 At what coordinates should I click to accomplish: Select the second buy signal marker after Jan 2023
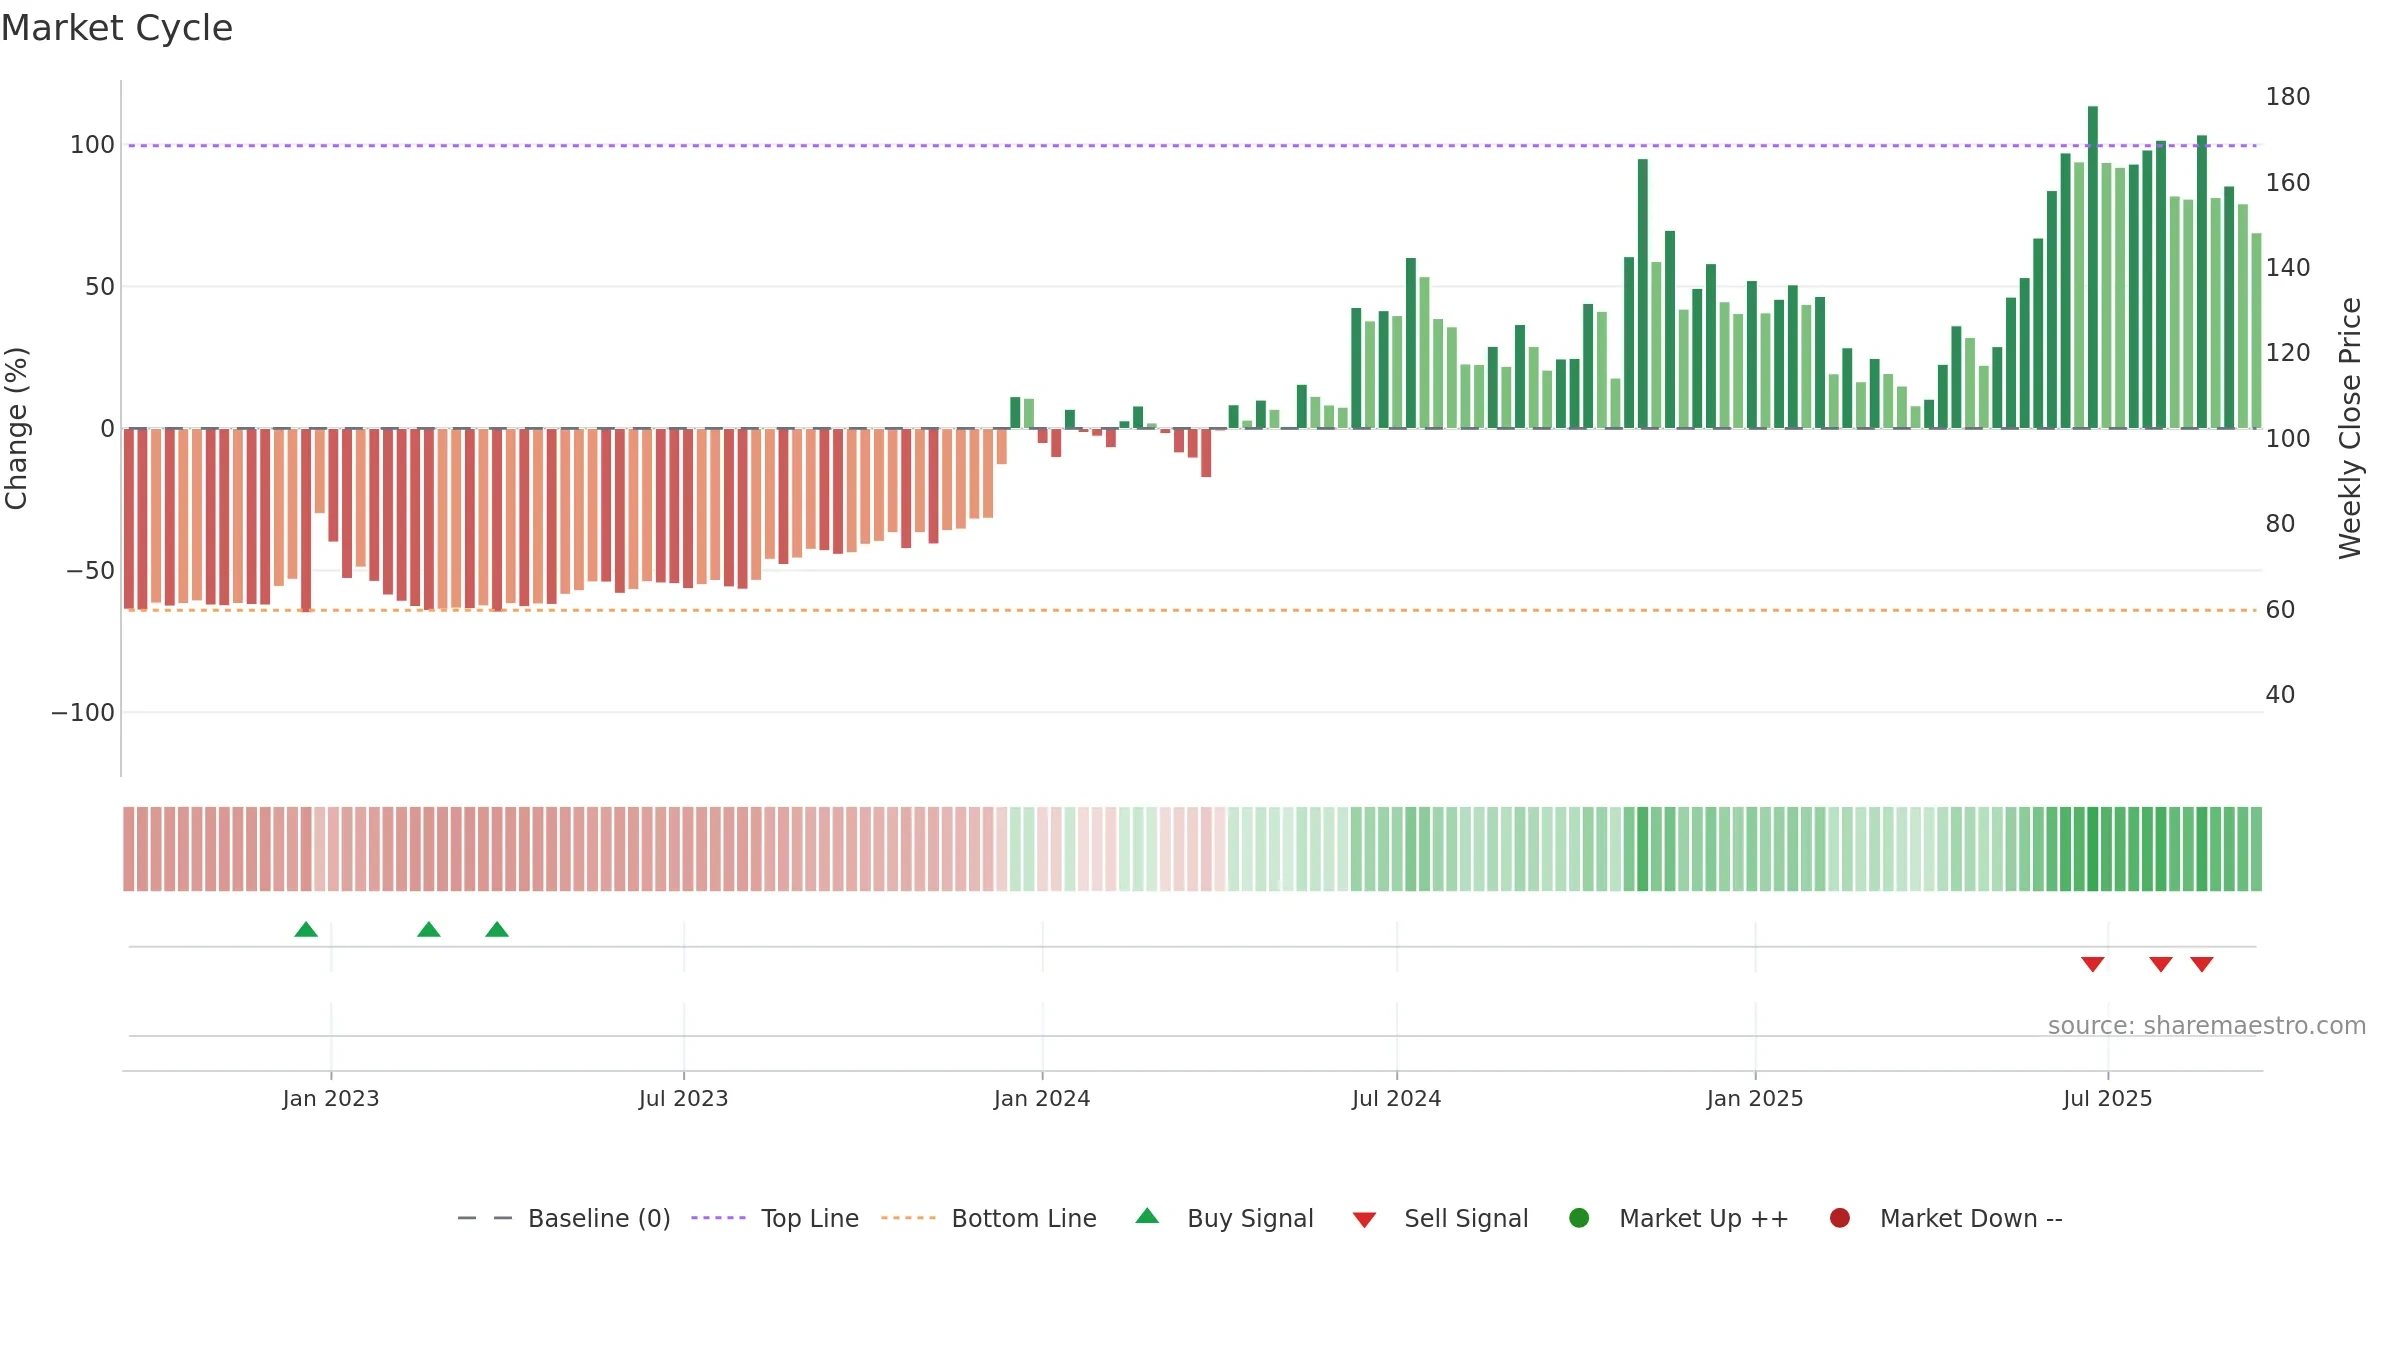coord(429,930)
